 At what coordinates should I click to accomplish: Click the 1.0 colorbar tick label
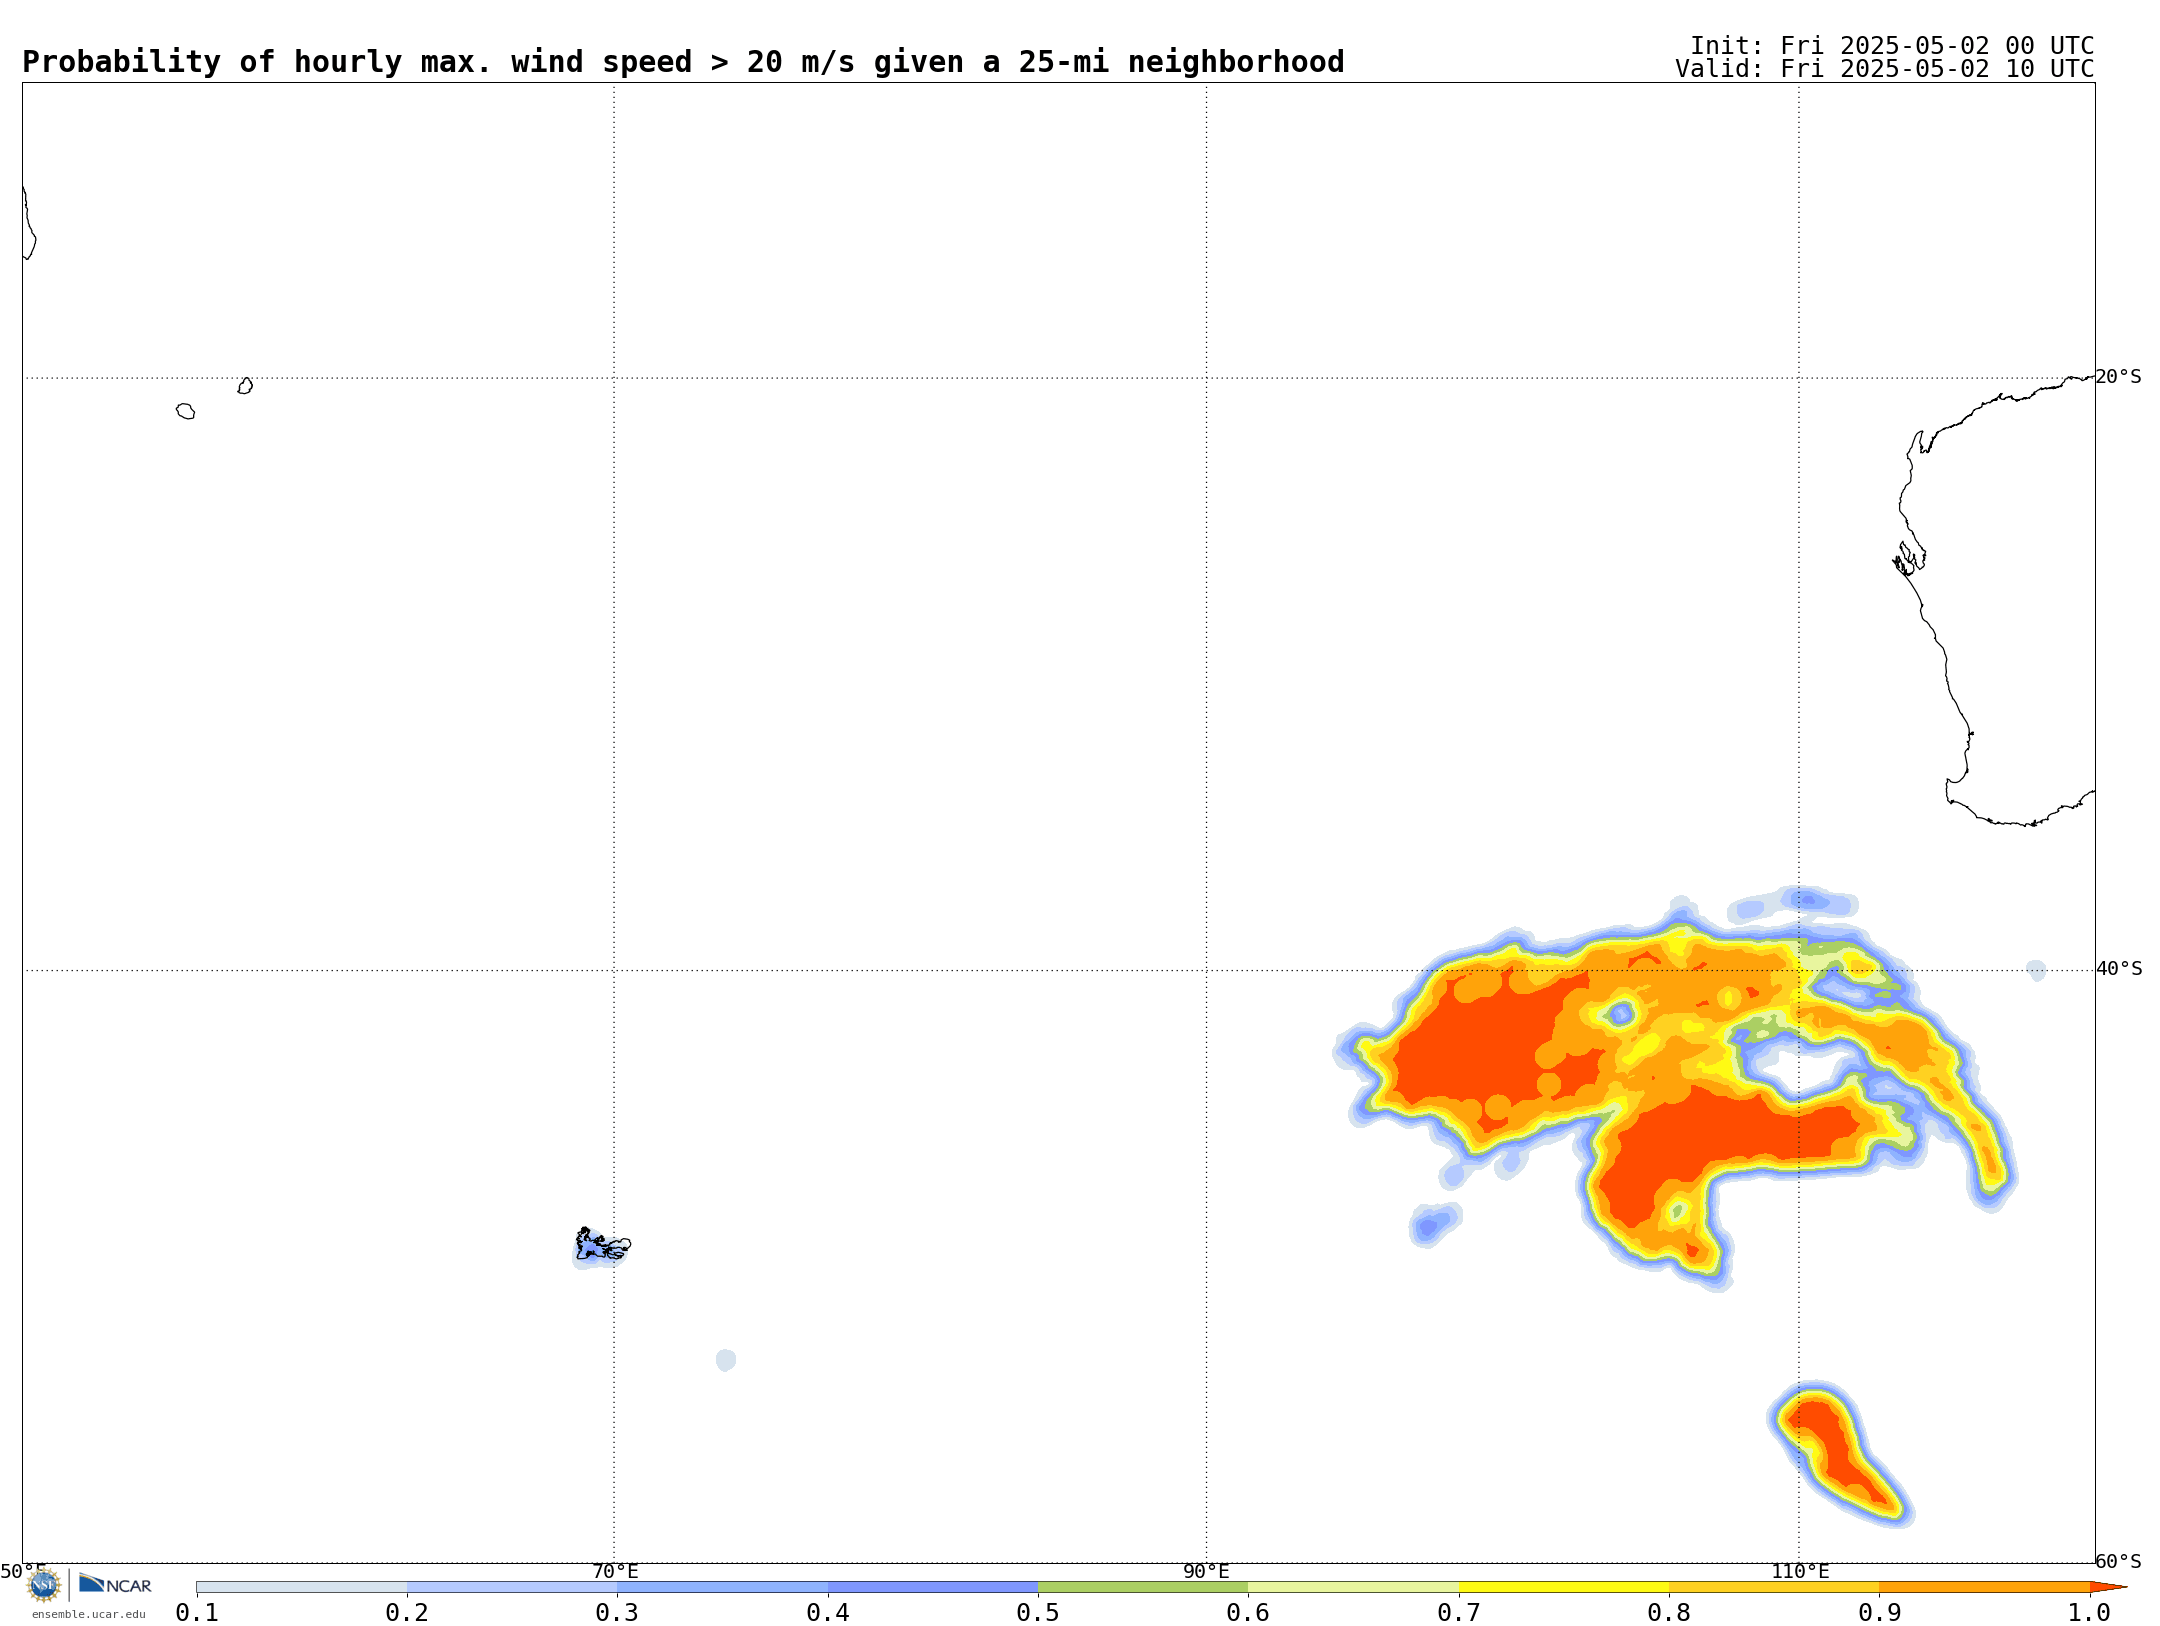click(2089, 1613)
